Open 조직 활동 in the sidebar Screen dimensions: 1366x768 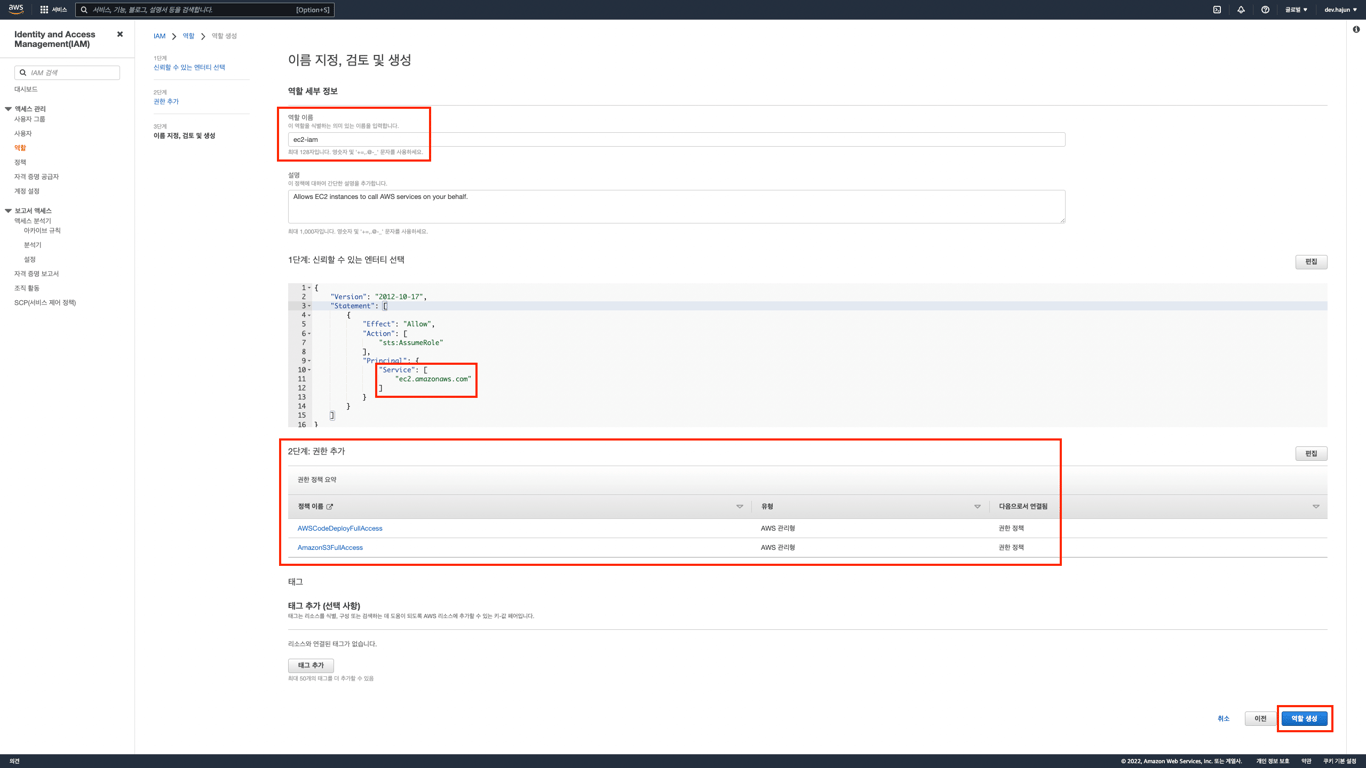click(x=27, y=288)
